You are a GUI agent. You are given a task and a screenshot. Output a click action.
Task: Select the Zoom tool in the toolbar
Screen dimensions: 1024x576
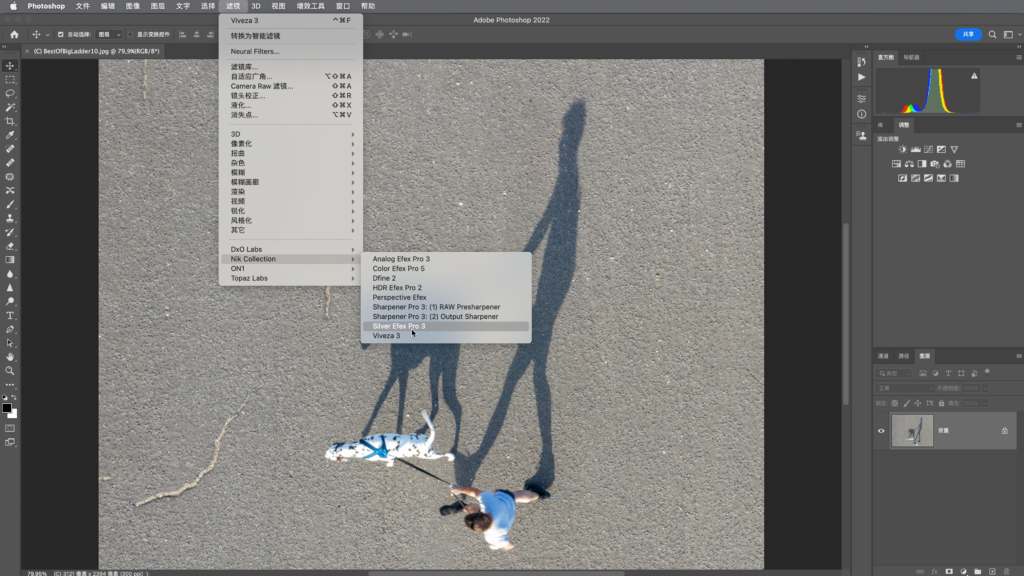(10, 371)
